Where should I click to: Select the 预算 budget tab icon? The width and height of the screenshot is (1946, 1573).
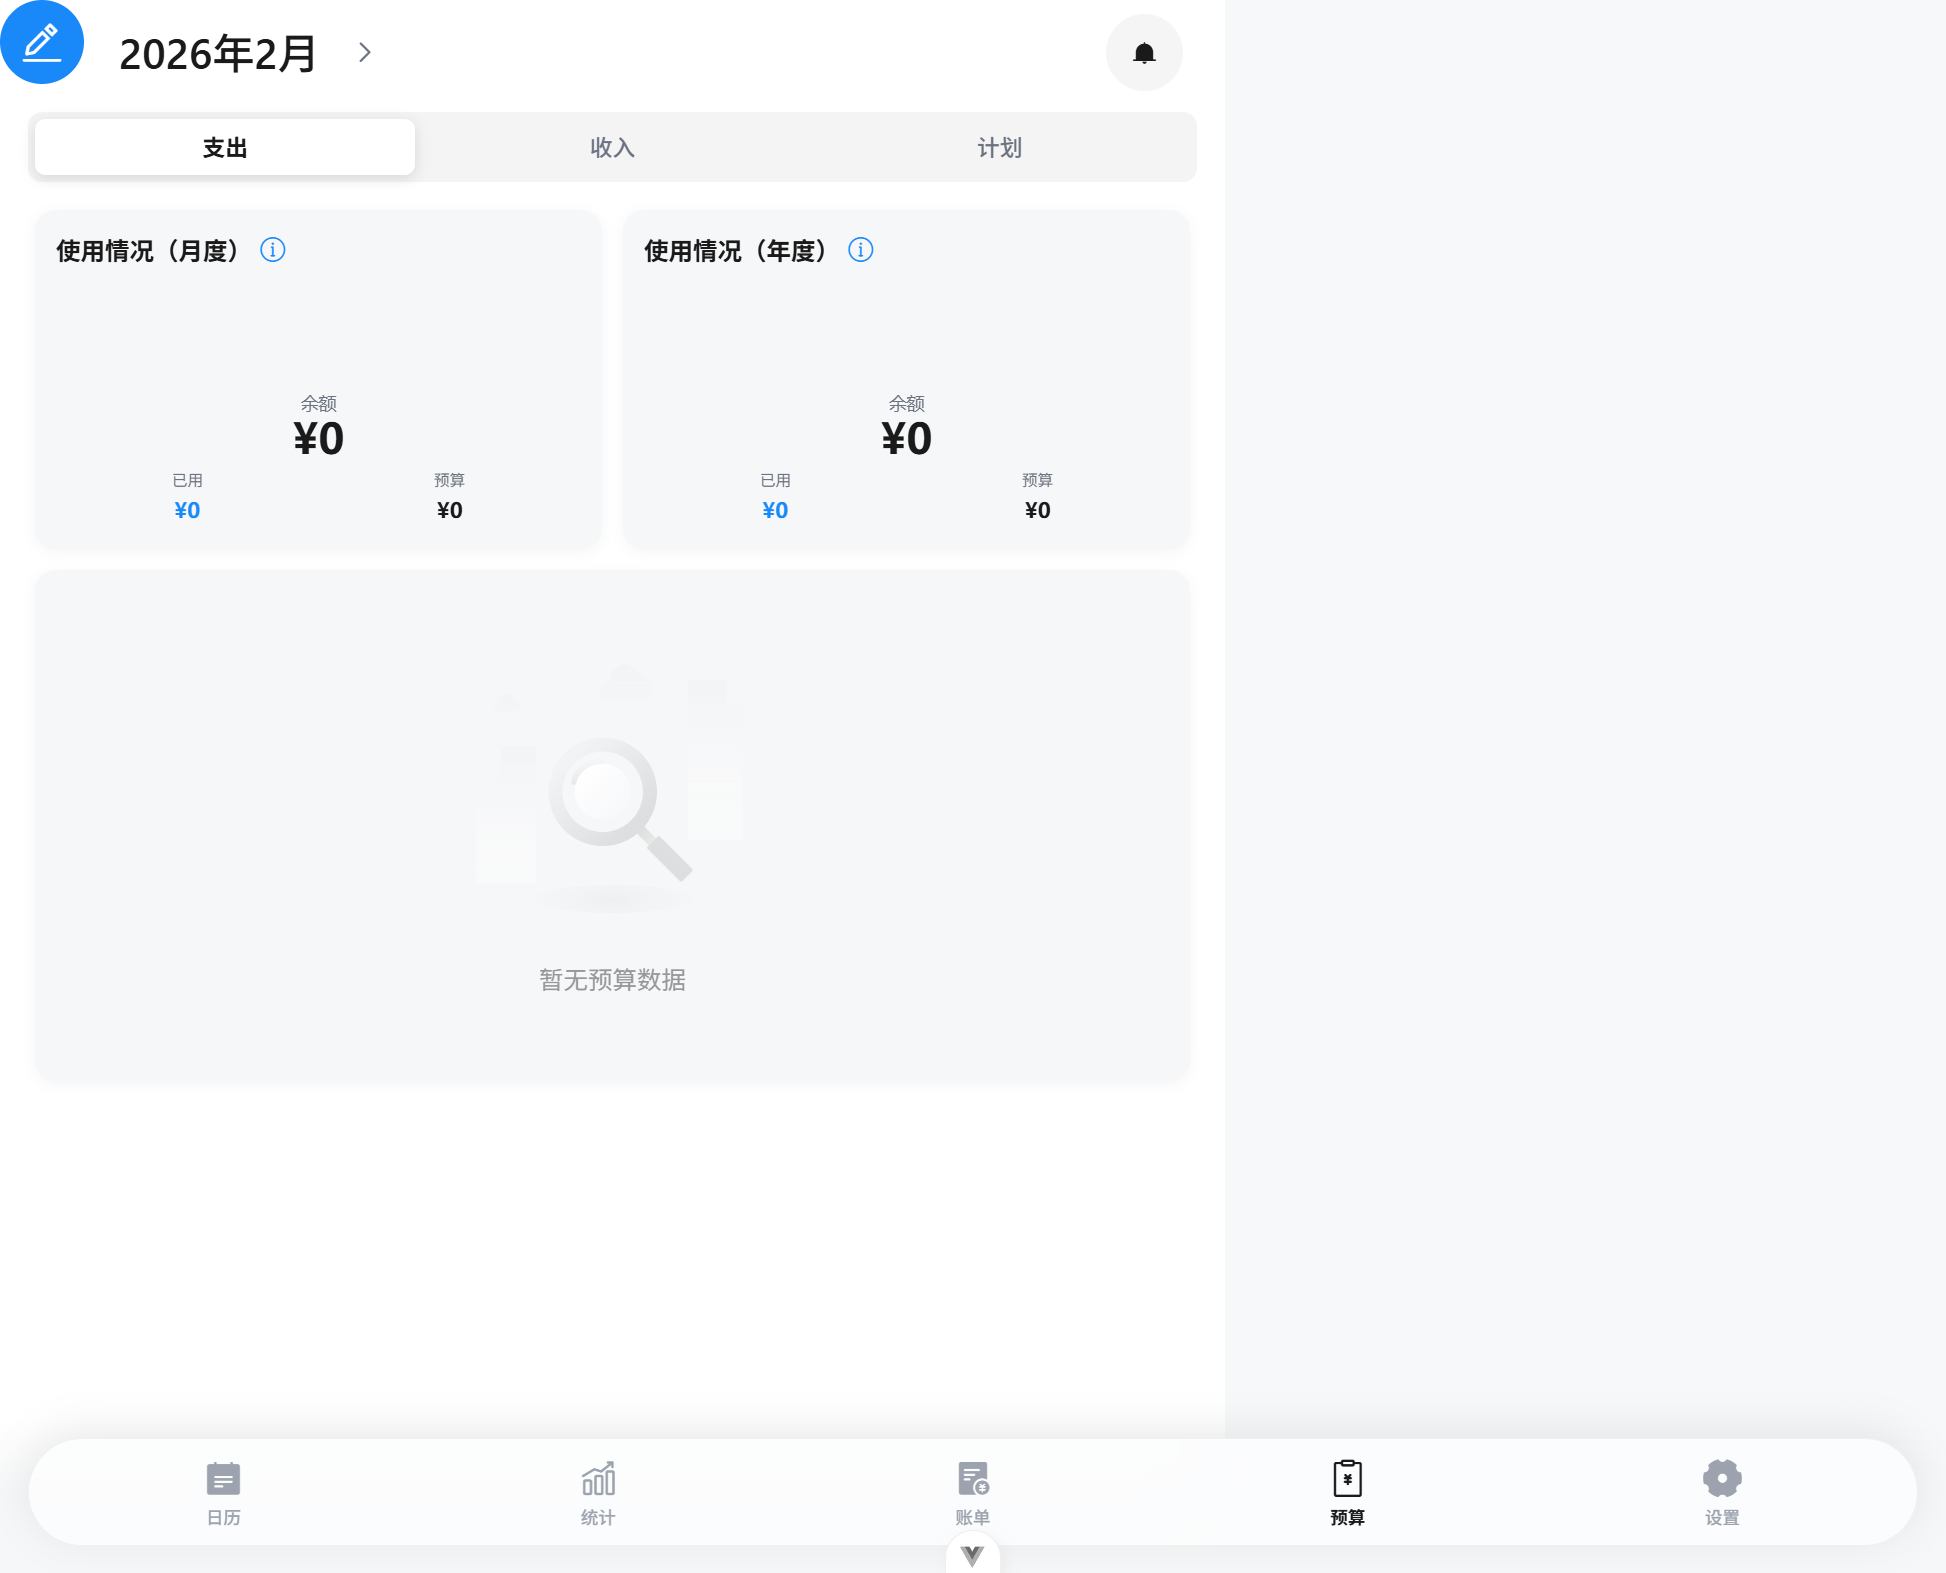pyautogui.click(x=1347, y=1479)
